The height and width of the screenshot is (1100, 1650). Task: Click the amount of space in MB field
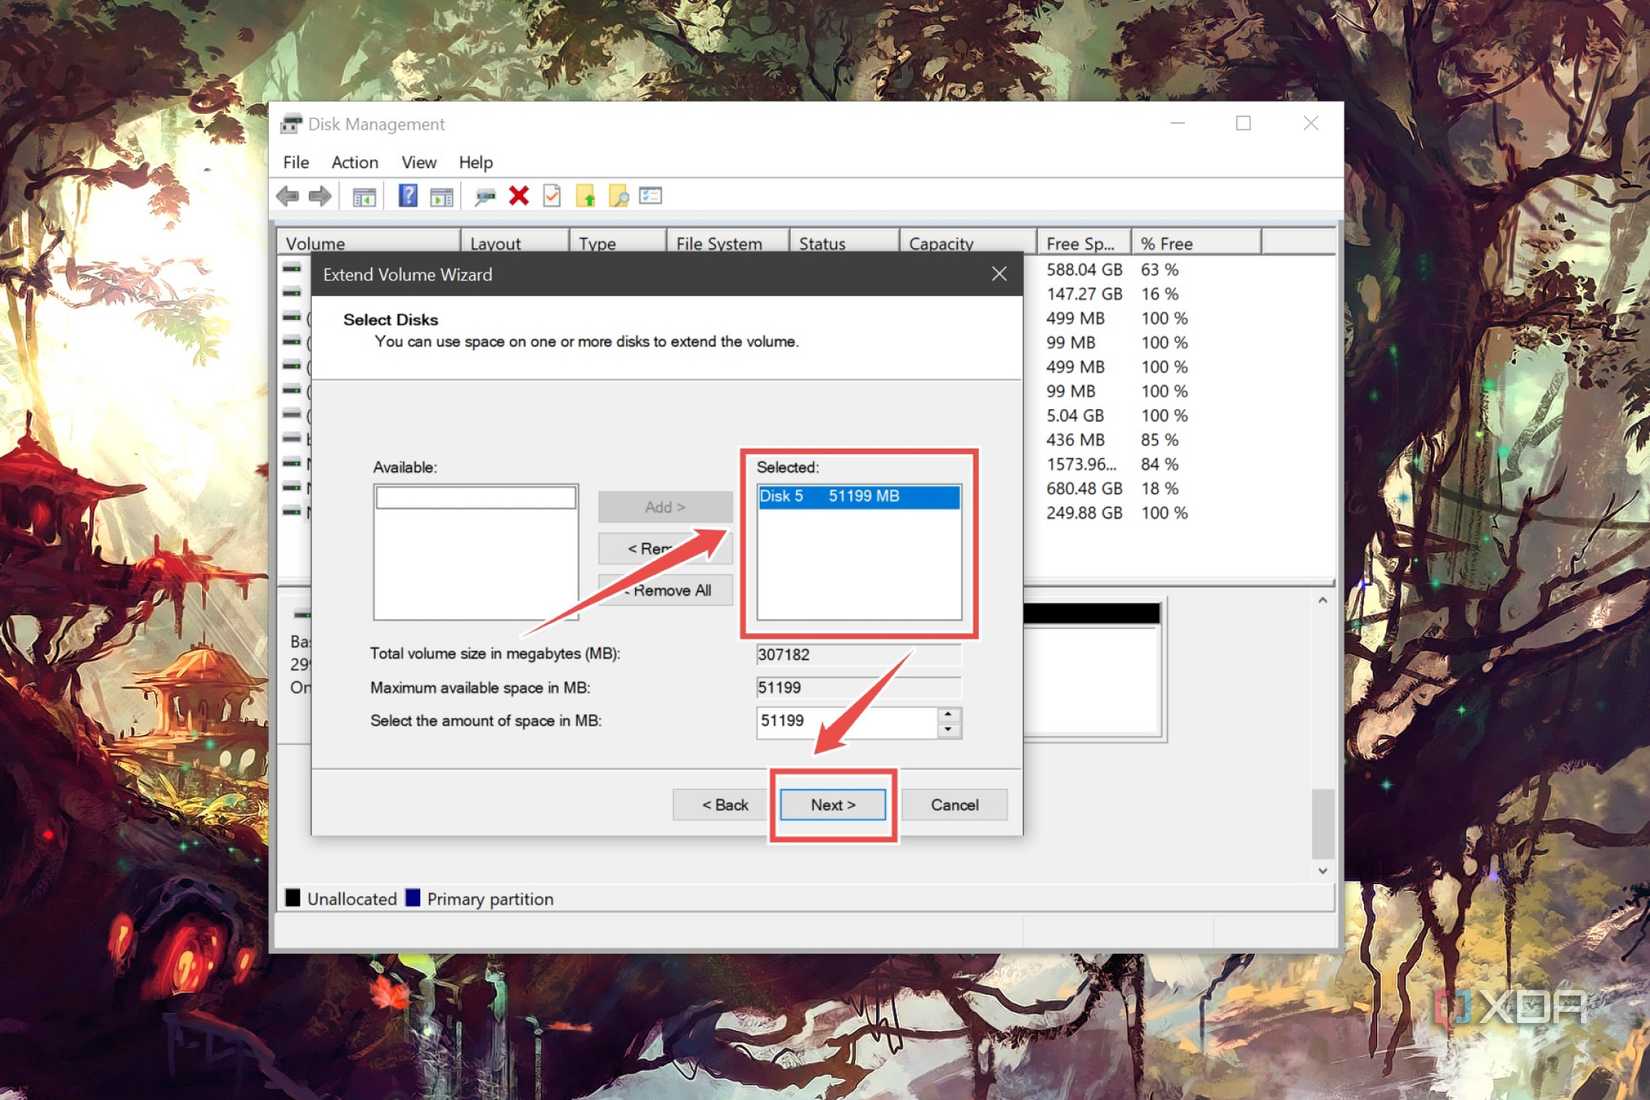(x=846, y=721)
